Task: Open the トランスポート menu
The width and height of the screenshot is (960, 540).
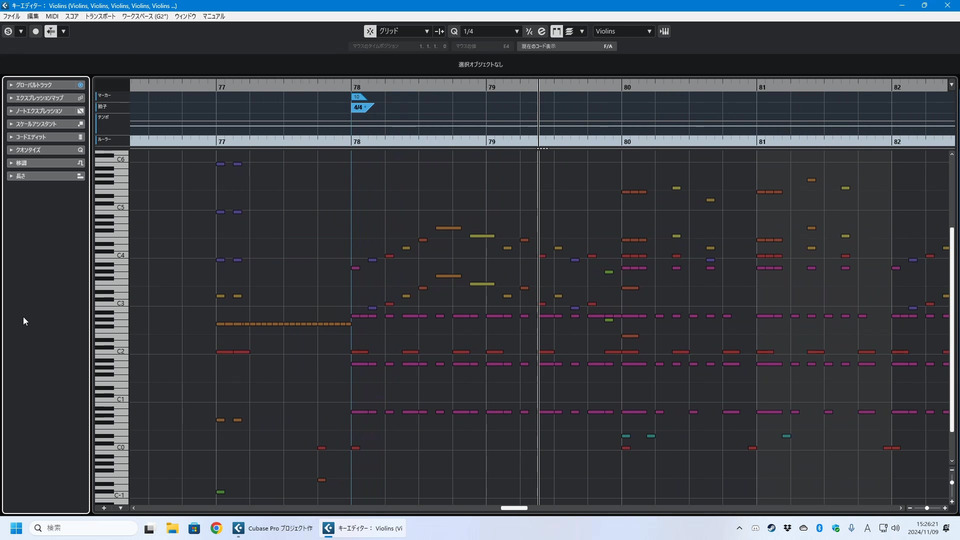Action: [100, 17]
